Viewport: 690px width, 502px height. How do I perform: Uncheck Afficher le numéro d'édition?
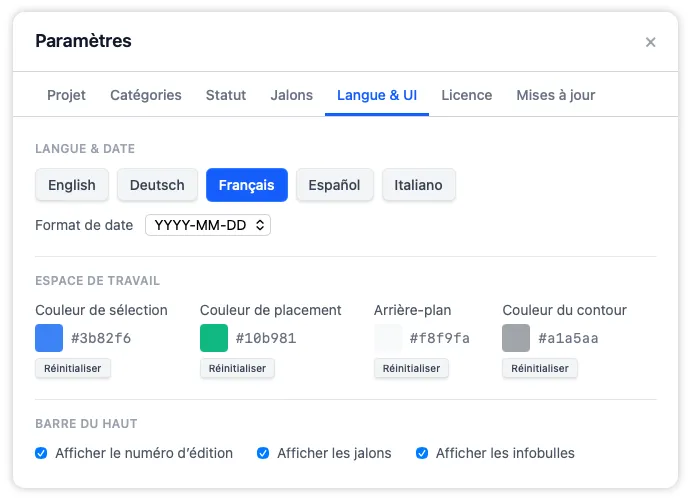(x=41, y=453)
